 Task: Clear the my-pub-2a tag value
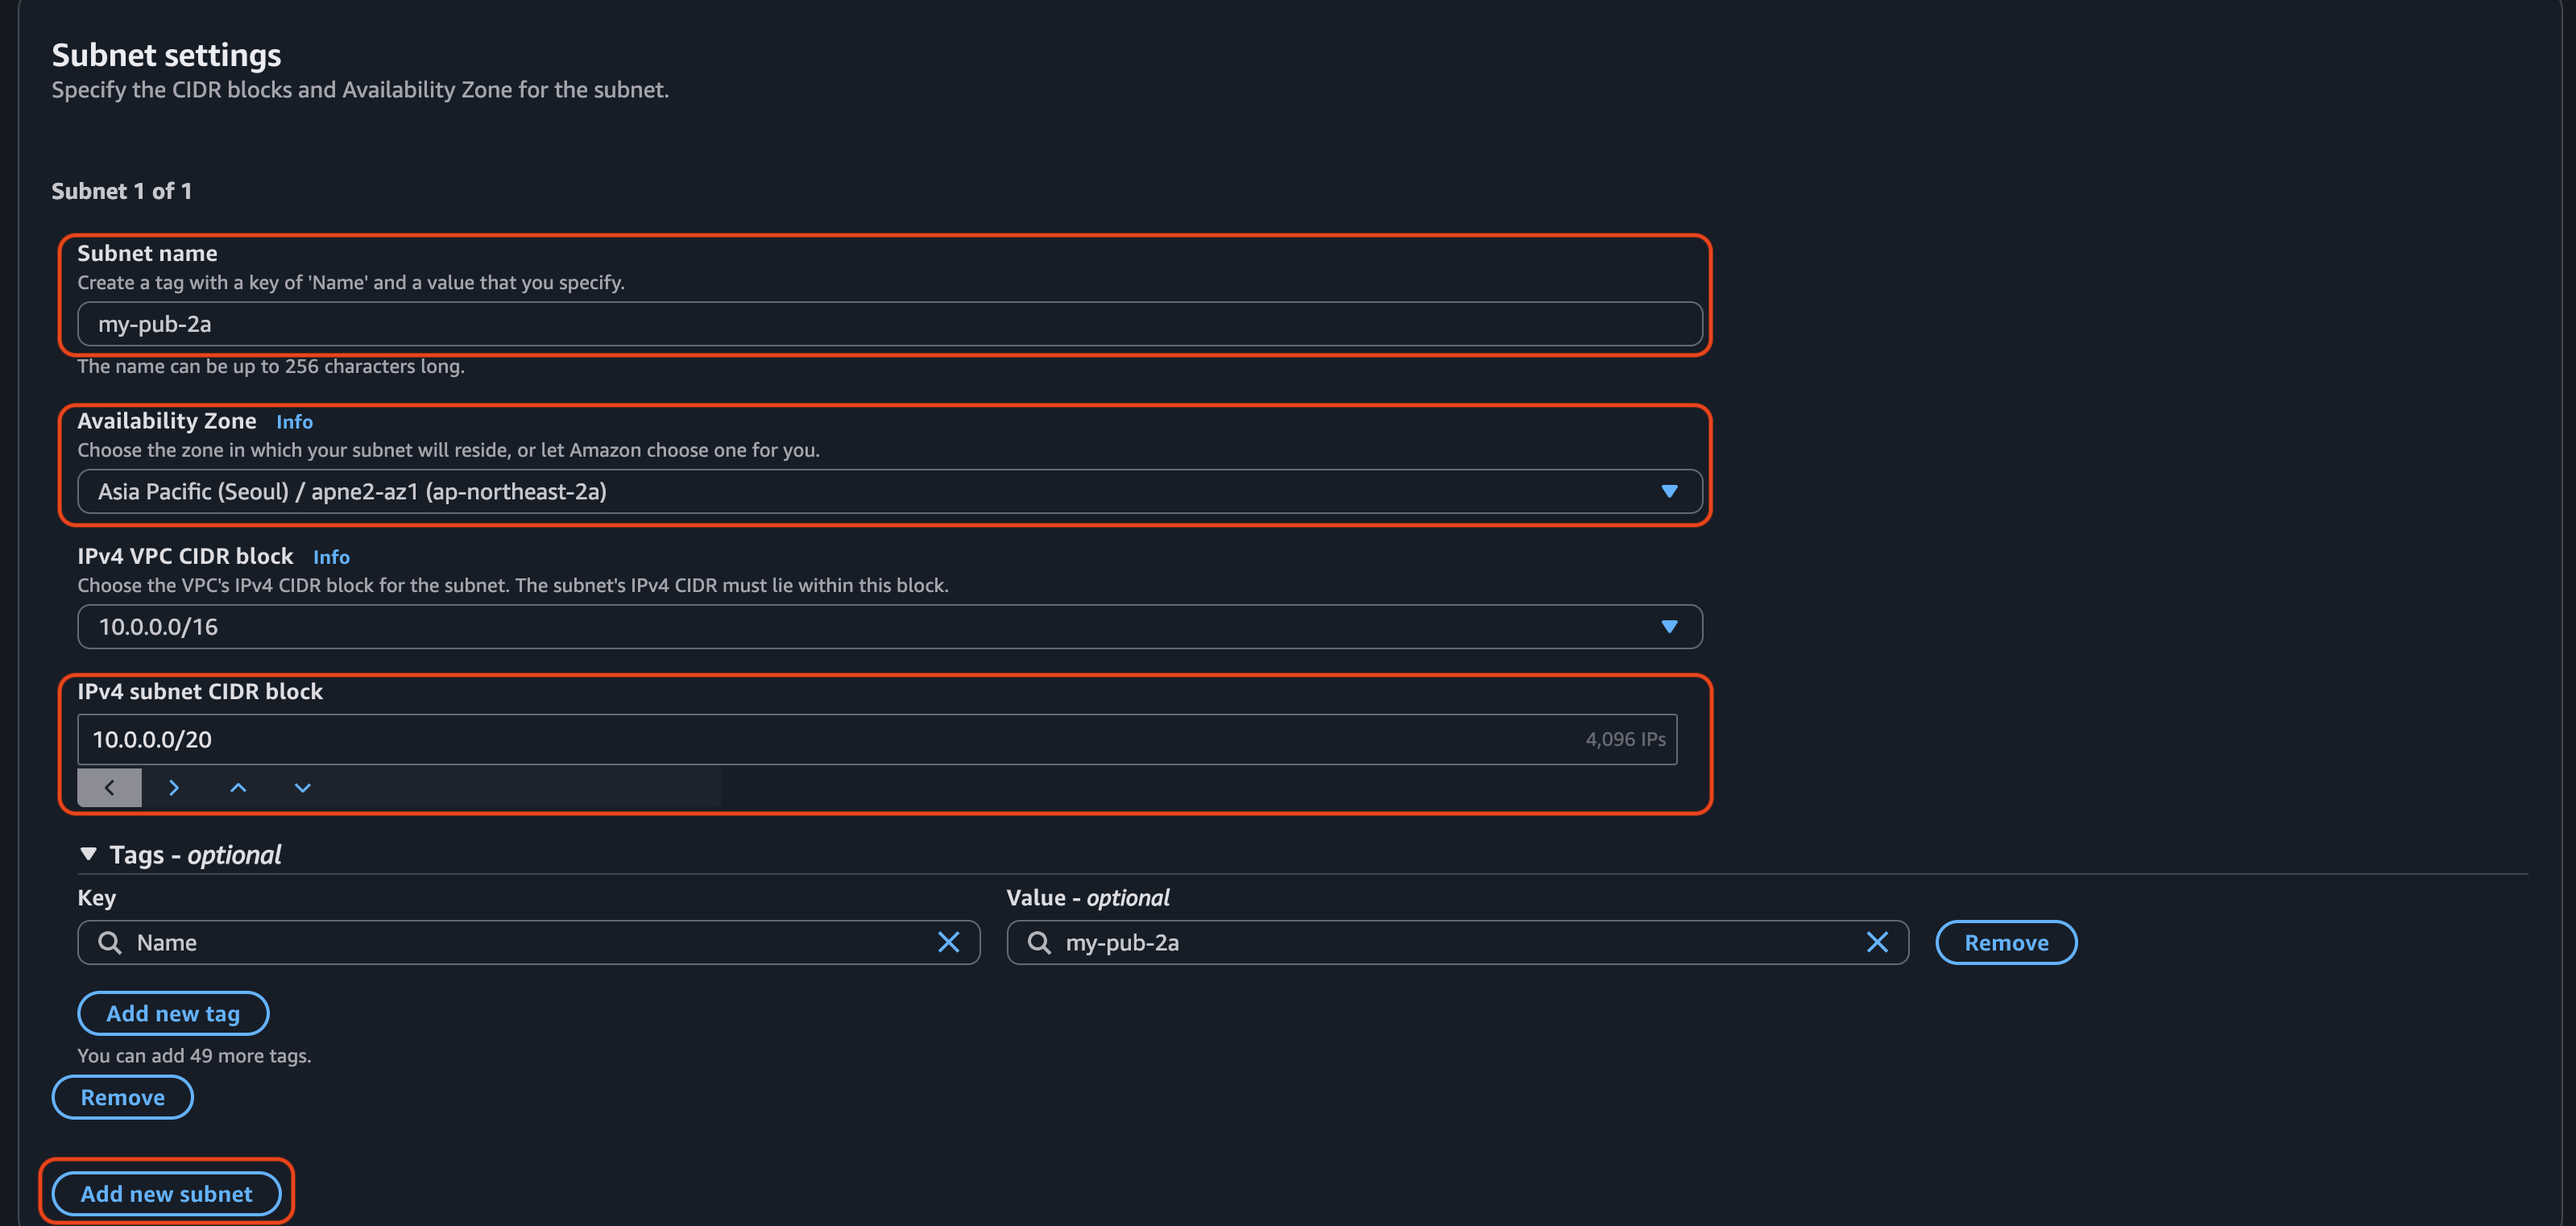coord(1877,942)
